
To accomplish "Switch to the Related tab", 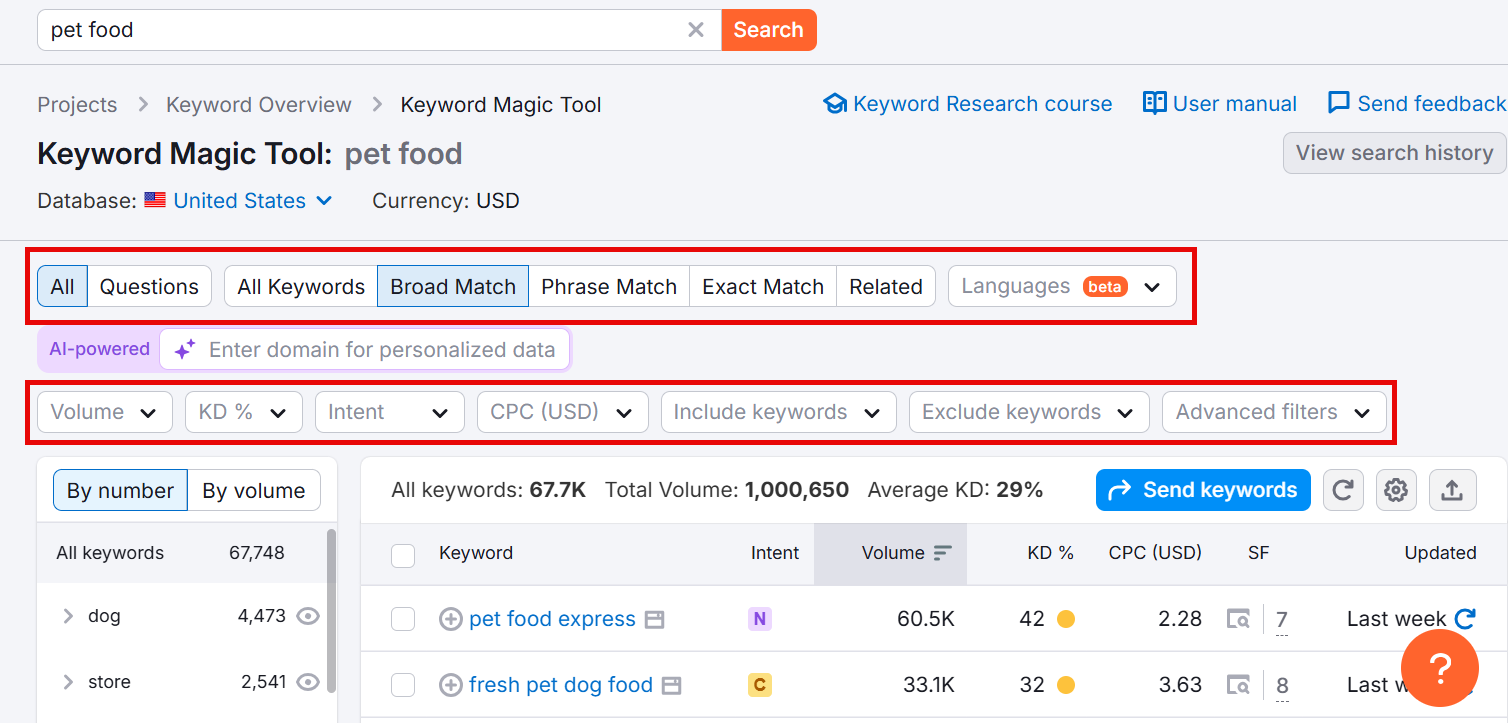I will 886,286.
